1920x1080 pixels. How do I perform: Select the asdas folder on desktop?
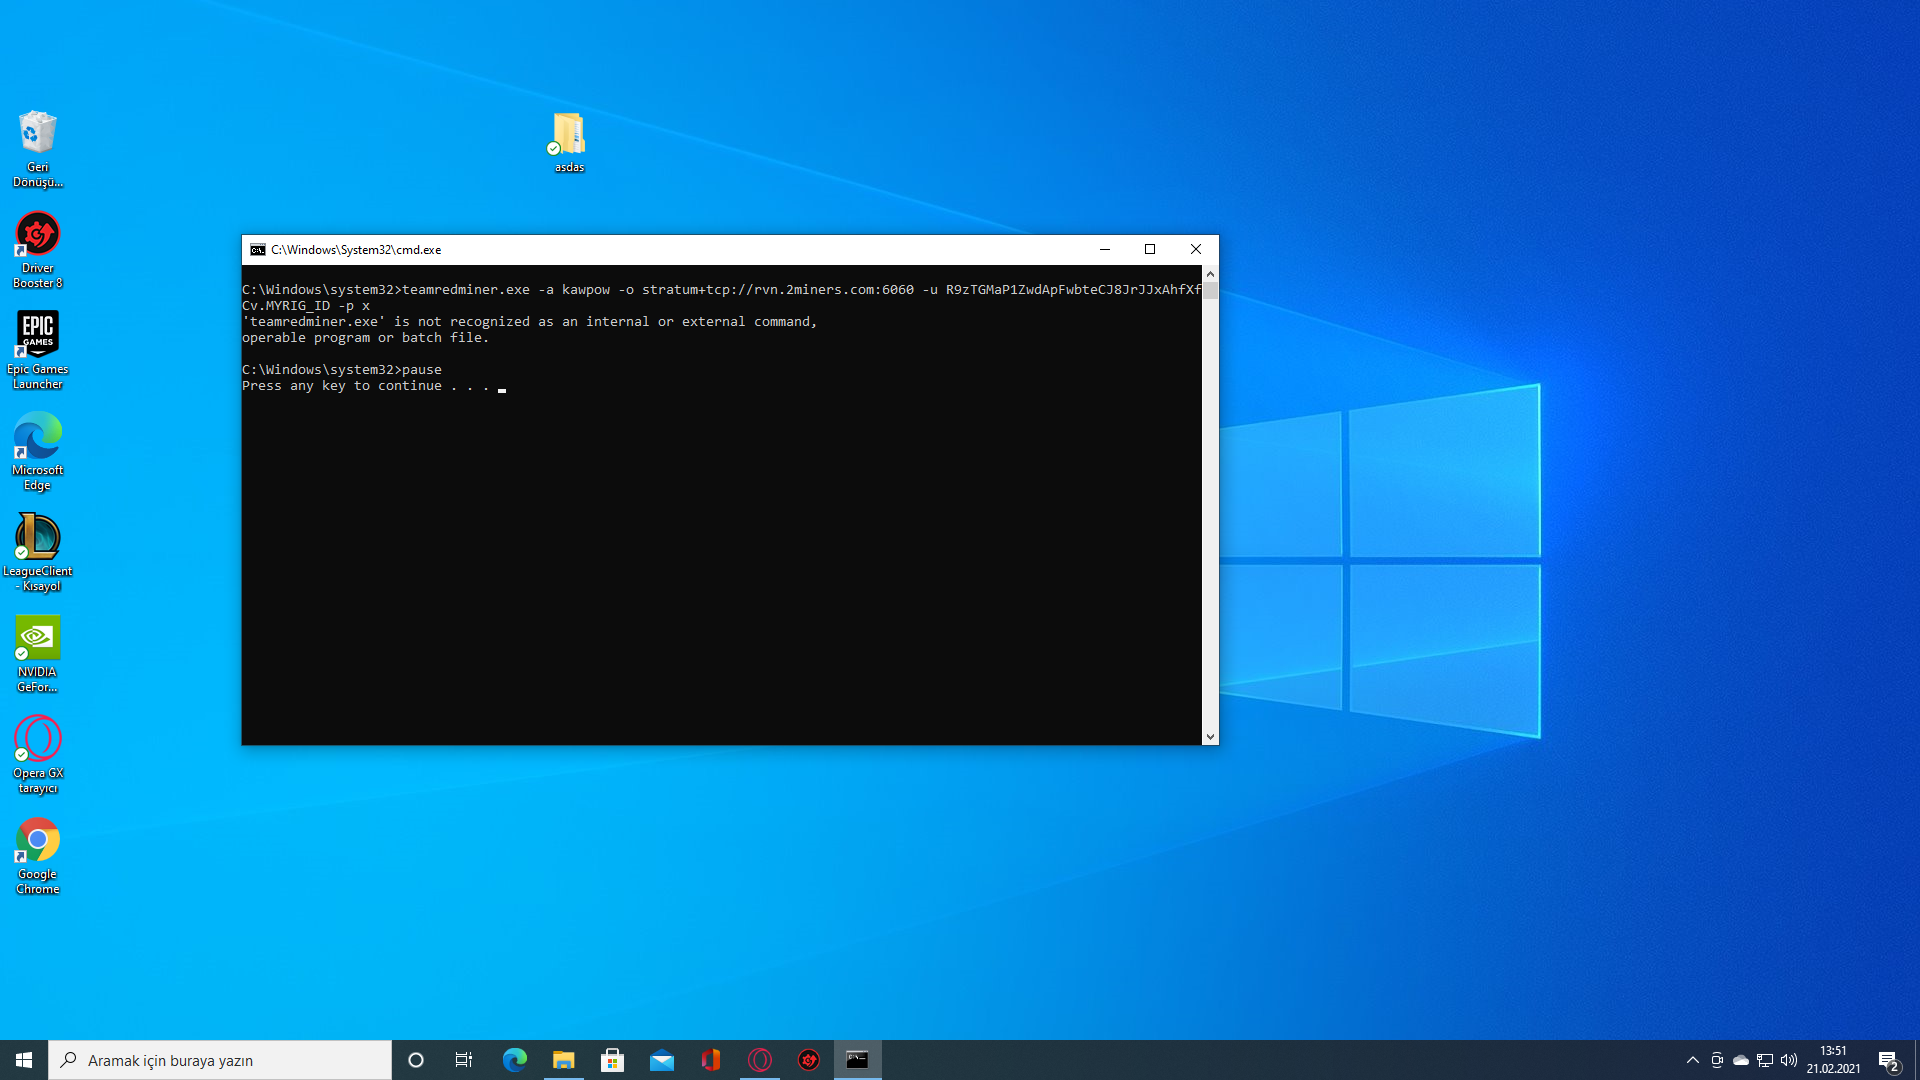(x=569, y=142)
